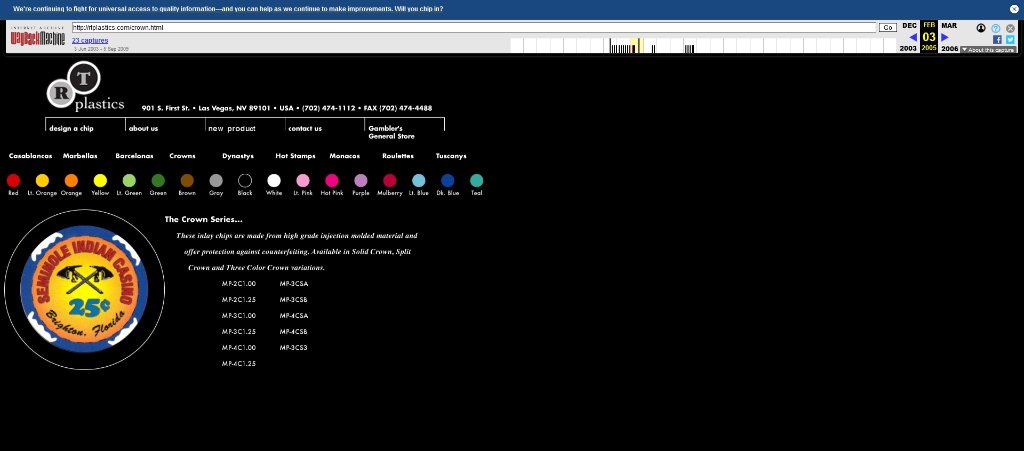Pick the Yellow color swatch

tap(100, 181)
